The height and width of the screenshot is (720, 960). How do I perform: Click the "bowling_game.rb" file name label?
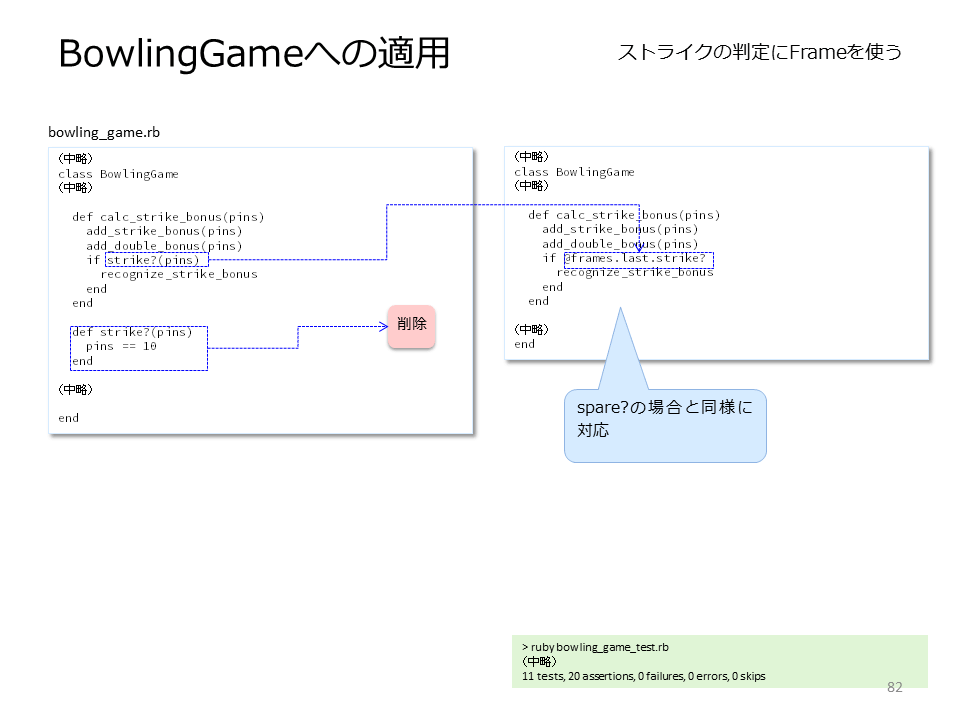104,132
